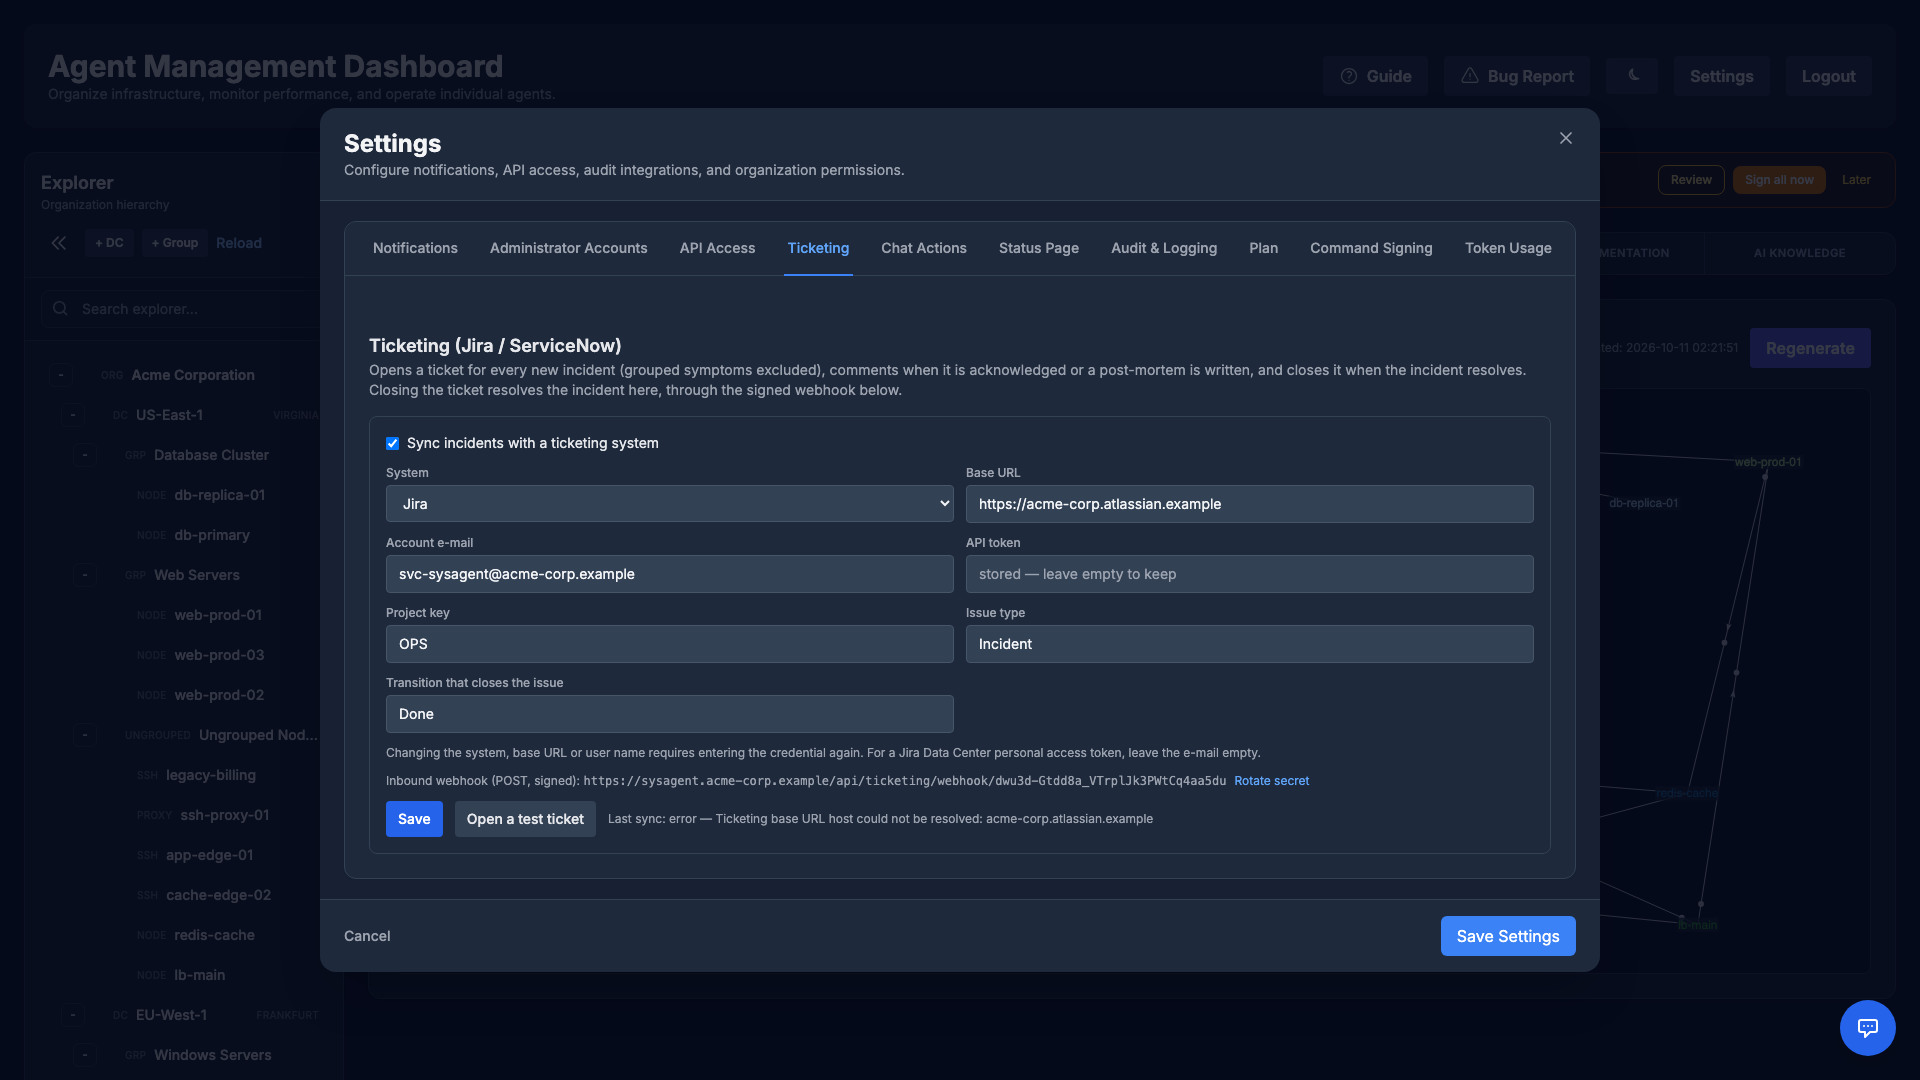The width and height of the screenshot is (1920, 1080).
Task: Switch to the Administrator Accounts tab
Action: tap(569, 248)
